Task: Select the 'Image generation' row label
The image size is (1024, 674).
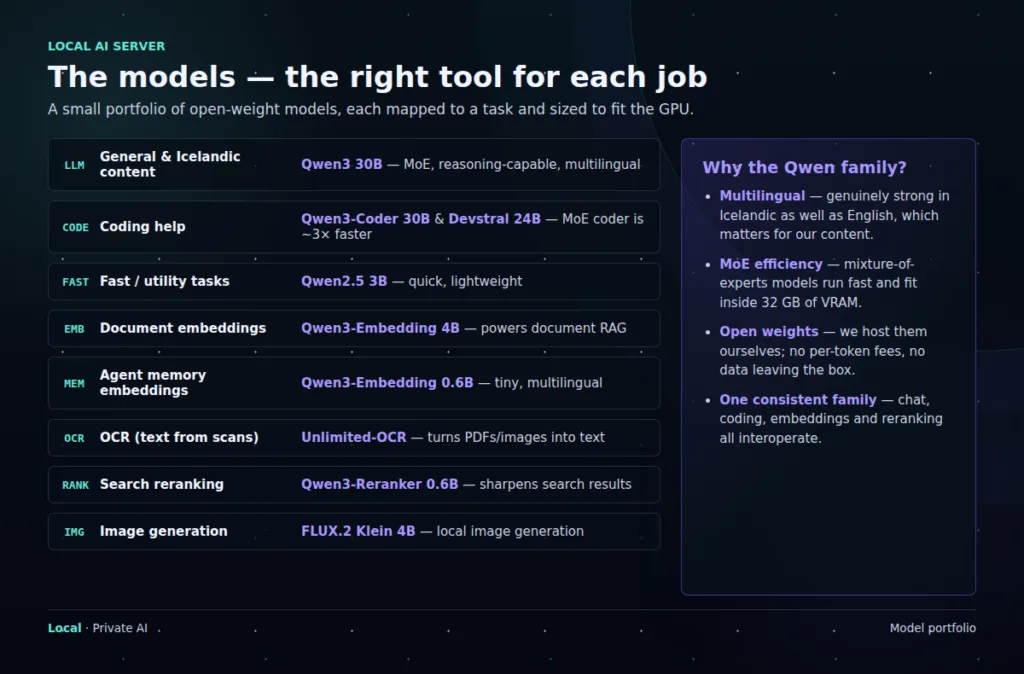Action: [163, 532]
